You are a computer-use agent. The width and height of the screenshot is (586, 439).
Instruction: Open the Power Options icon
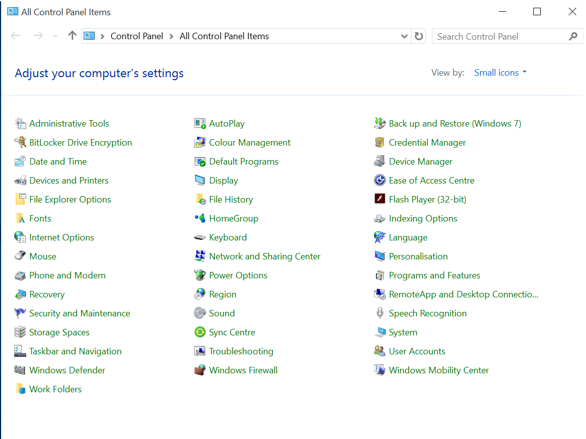[x=200, y=275]
